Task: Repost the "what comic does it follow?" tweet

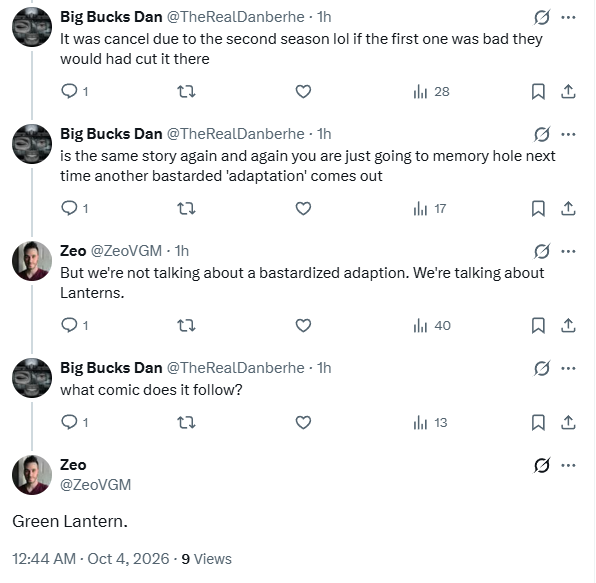Action: (x=187, y=423)
